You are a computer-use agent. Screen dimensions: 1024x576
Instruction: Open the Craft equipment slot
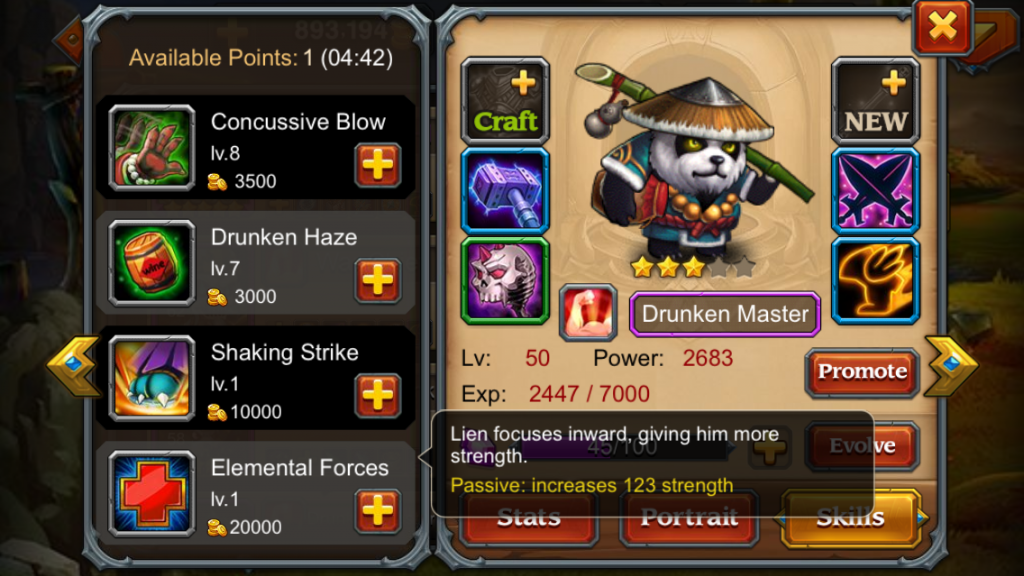[505, 101]
